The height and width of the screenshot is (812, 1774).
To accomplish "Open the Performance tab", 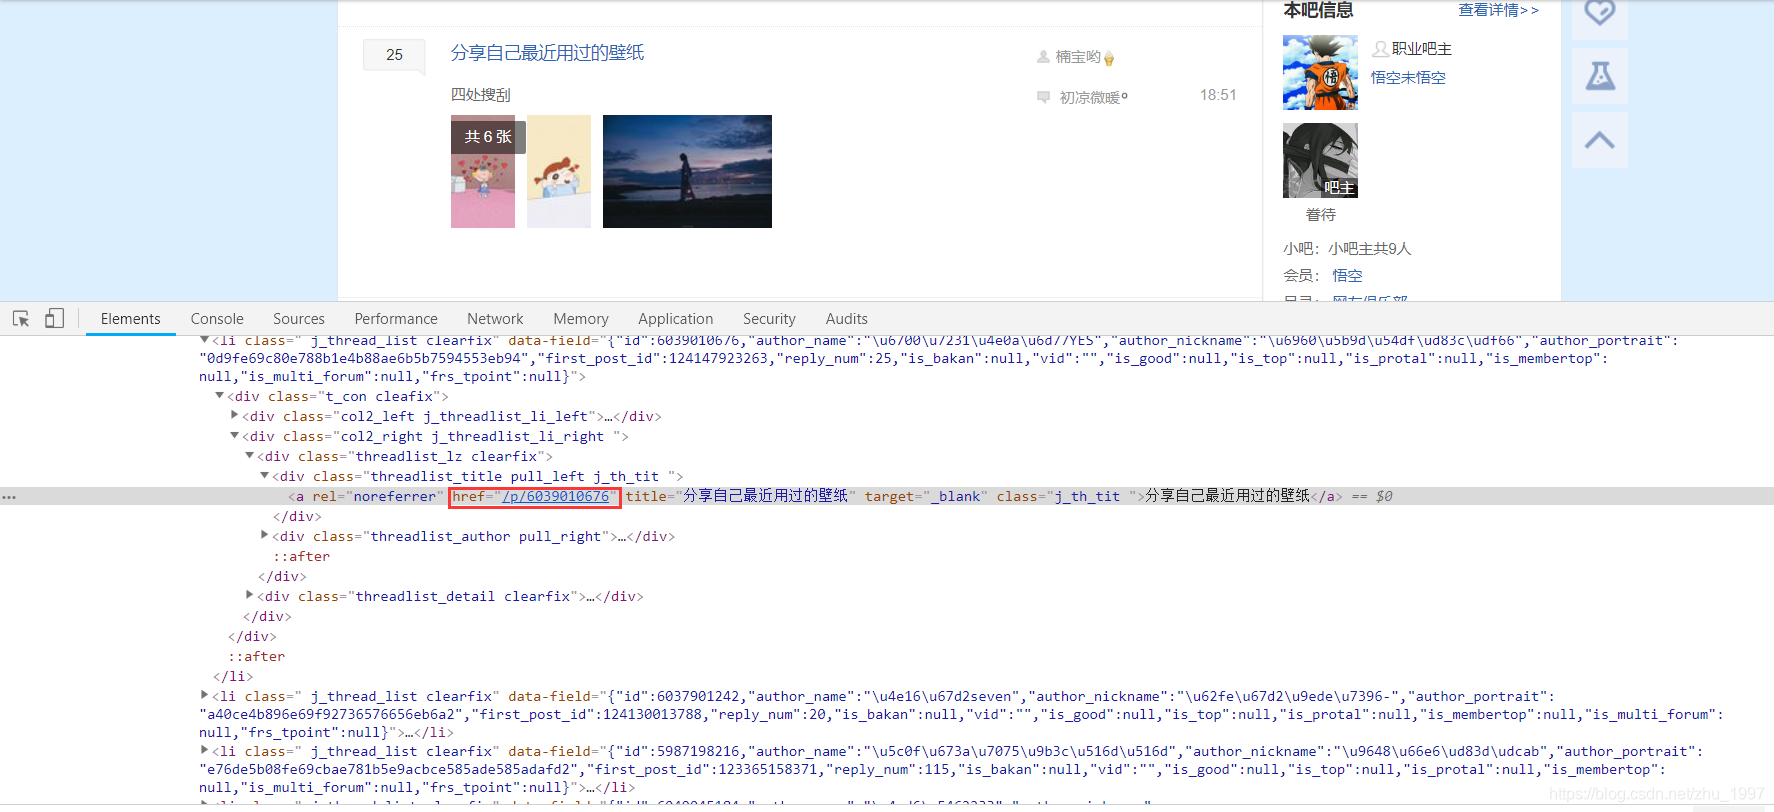I will [x=396, y=319].
